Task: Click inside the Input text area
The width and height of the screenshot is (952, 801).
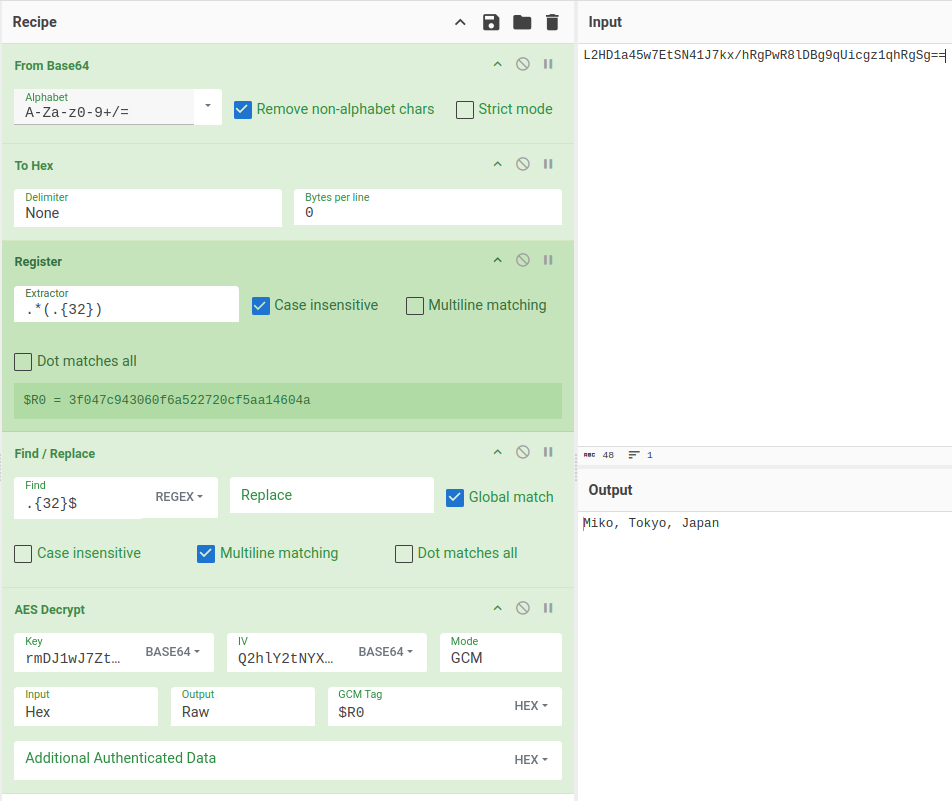Action: click(x=765, y=250)
